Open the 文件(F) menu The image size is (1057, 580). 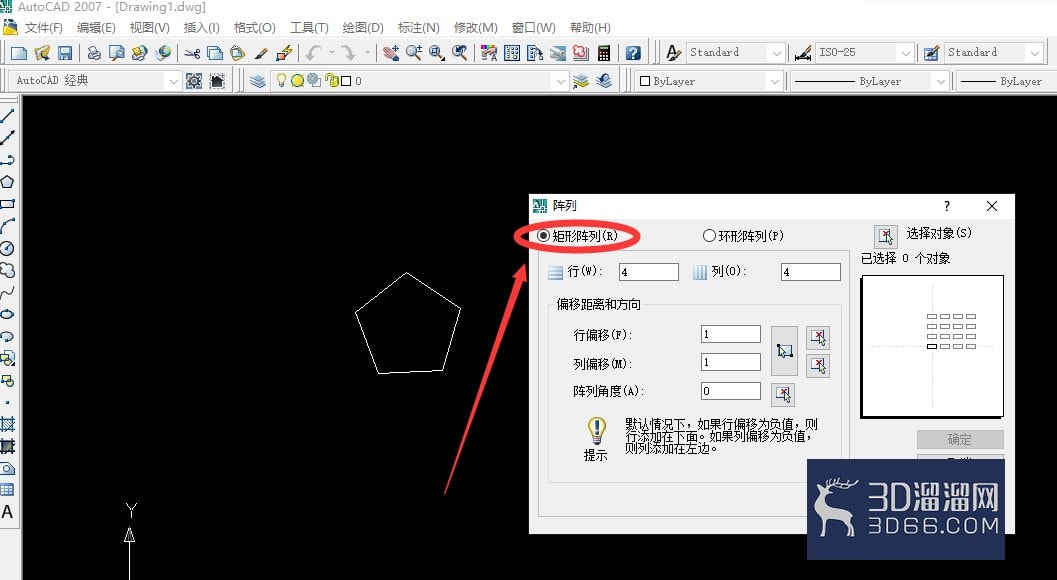click(x=43, y=28)
